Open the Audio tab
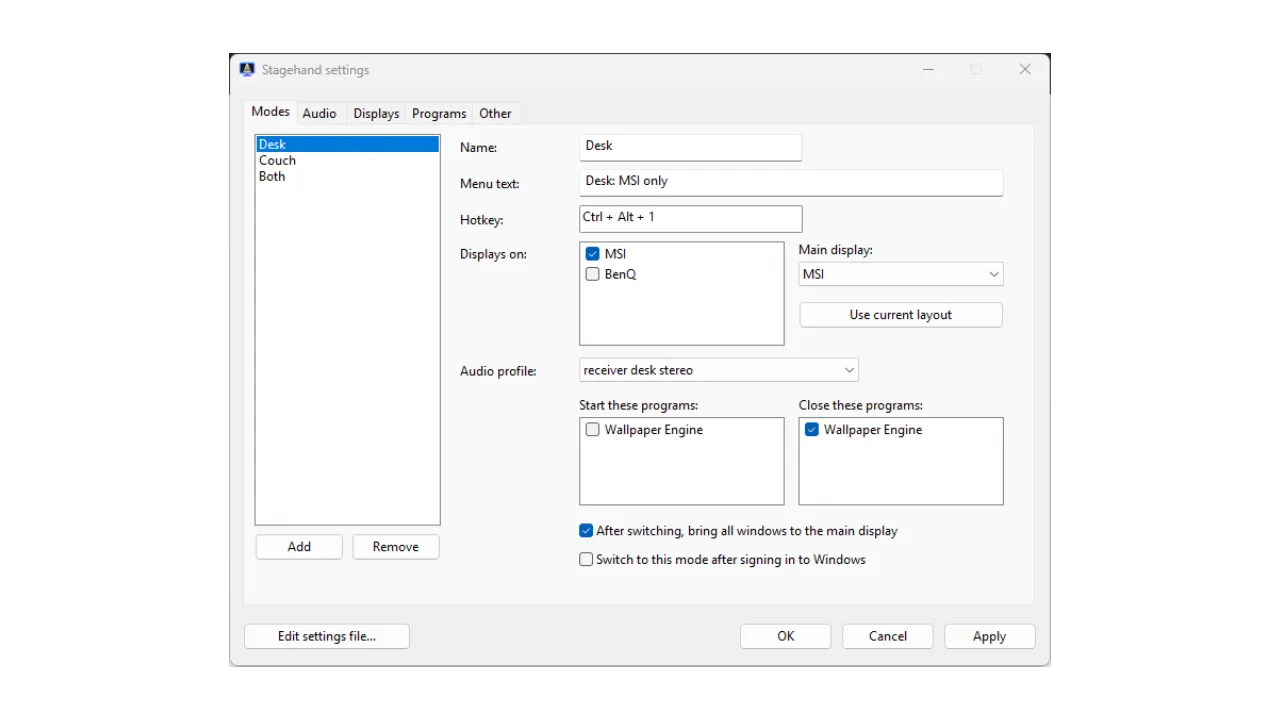Image resolution: width=1280 pixels, height=720 pixels. click(x=319, y=114)
